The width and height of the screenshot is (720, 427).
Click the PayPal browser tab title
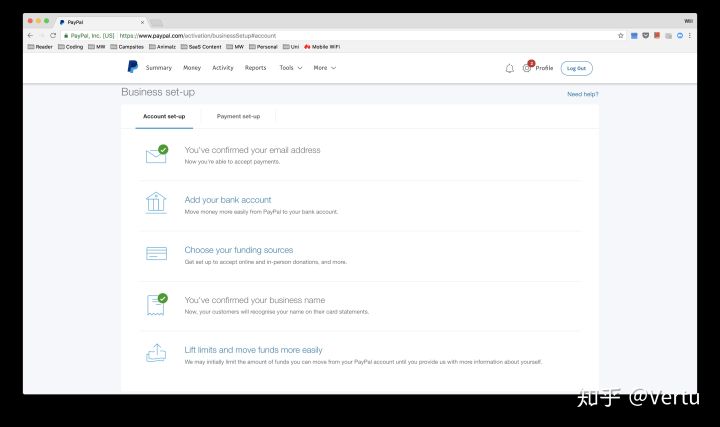click(75, 22)
